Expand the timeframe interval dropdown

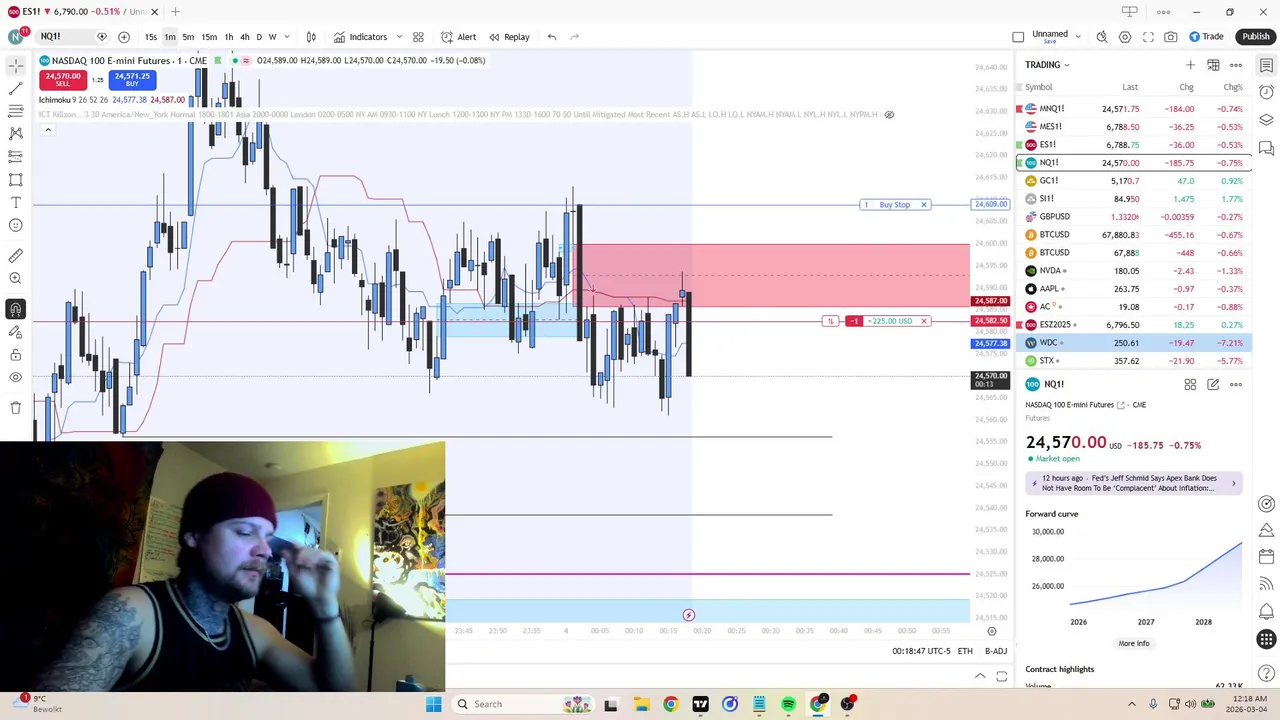286,37
